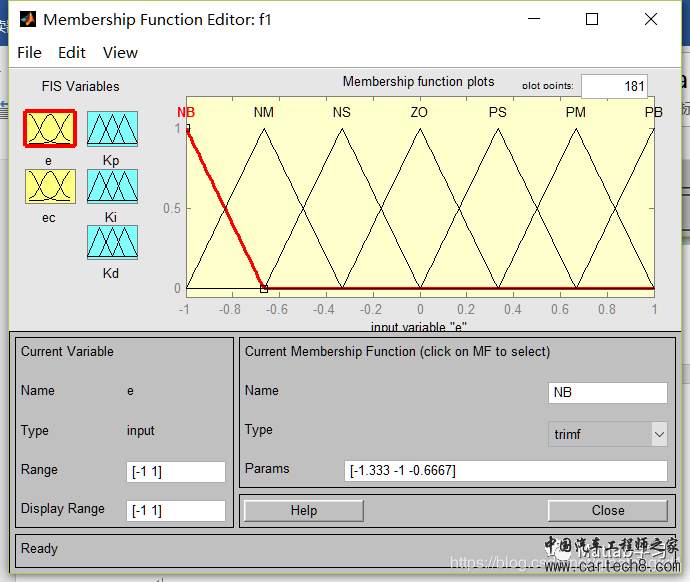Select the output variable Kp icon

pyautogui.click(x=112, y=128)
